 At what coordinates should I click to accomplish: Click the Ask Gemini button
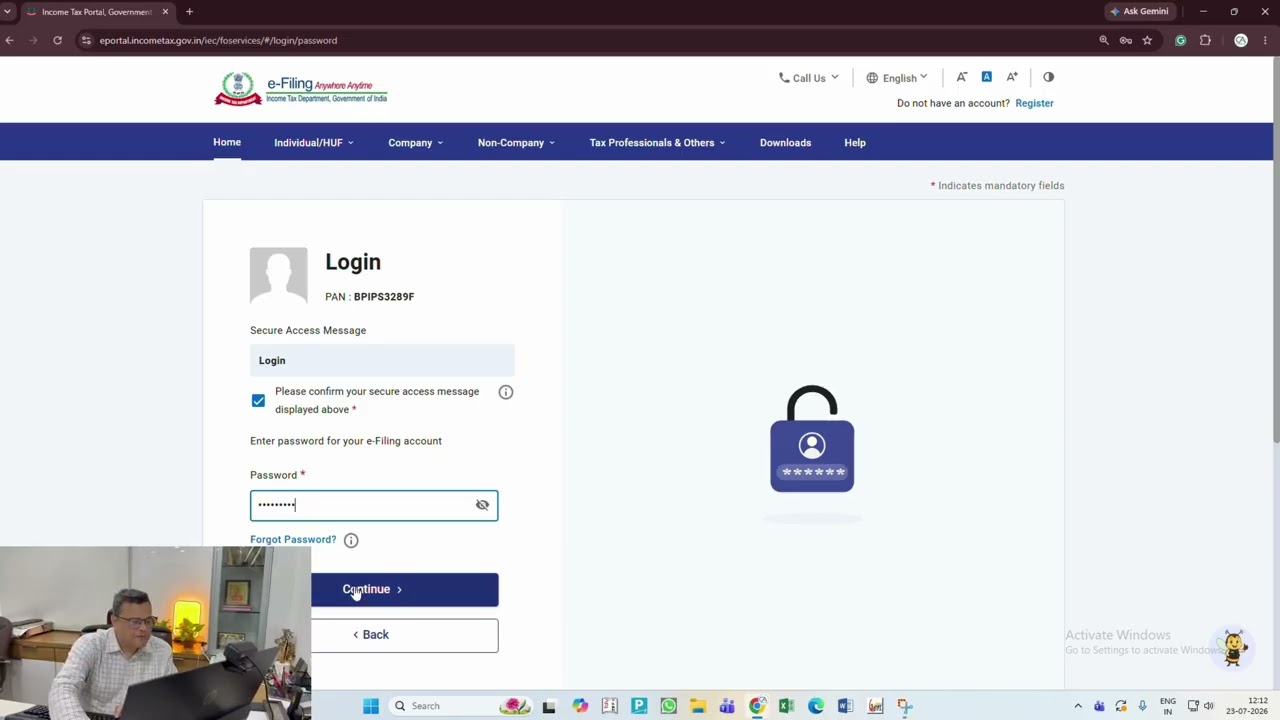1139,11
